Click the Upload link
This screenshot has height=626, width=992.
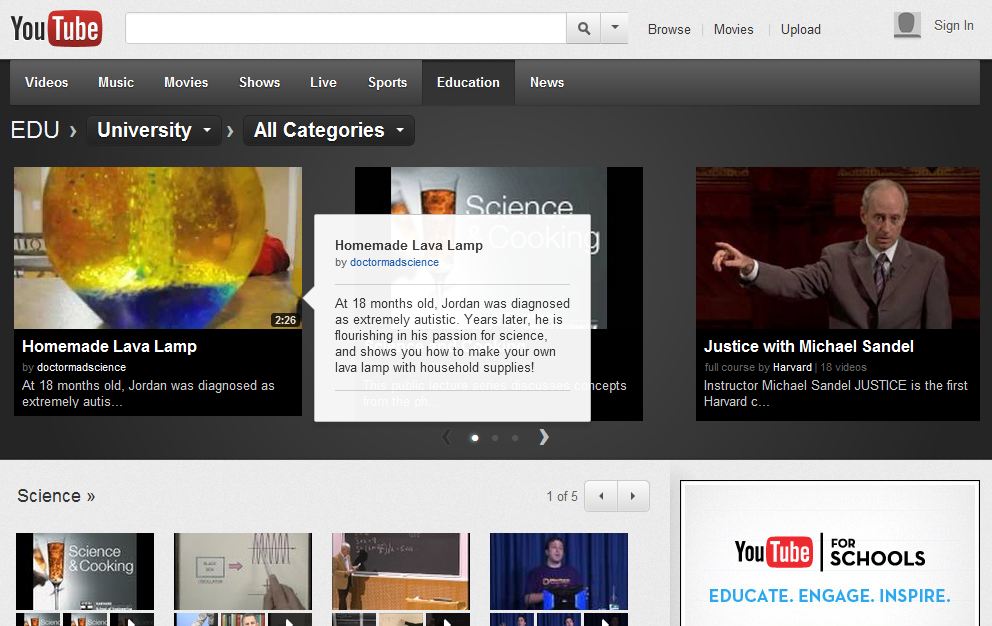(800, 30)
